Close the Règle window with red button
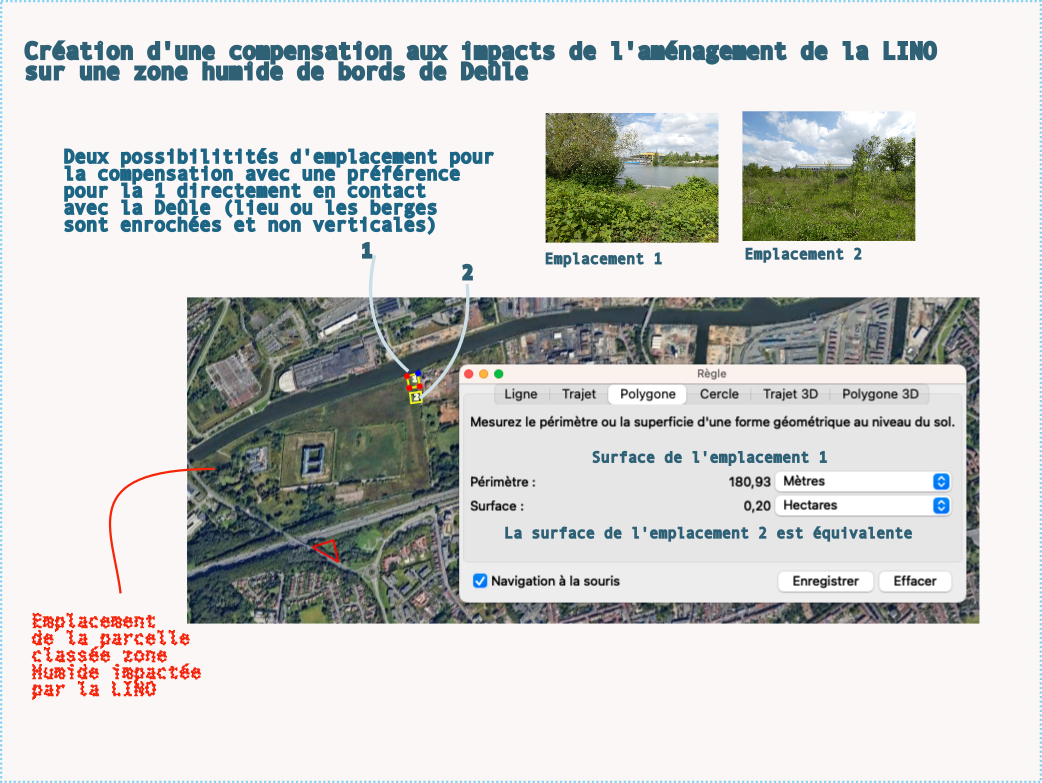The image size is (1042, 783). 468,374
